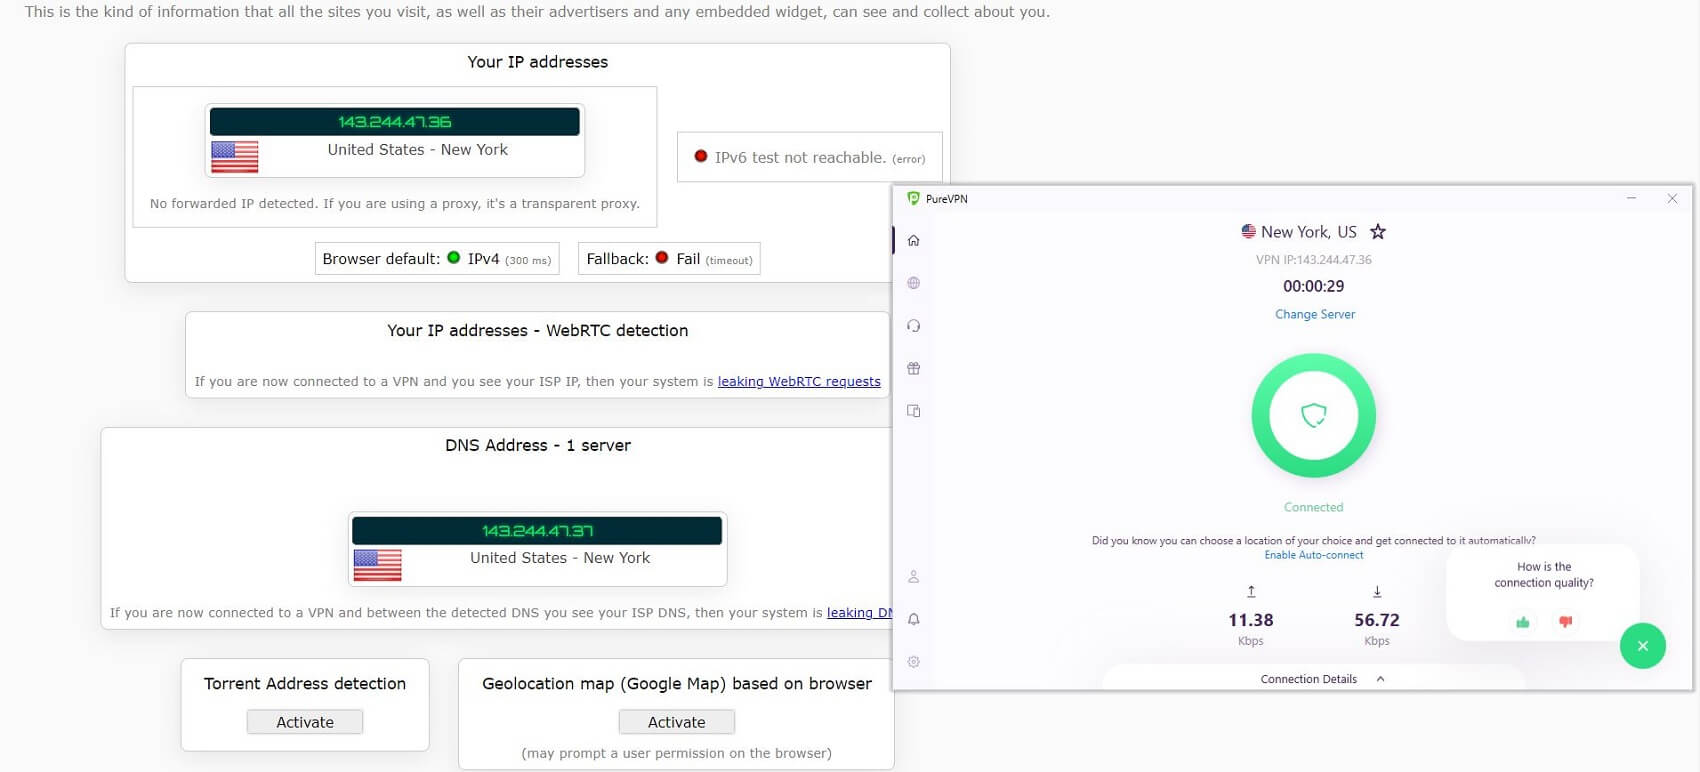Click the US flag beside IP address location
The image size is (1700, 772).
(235, 157)
